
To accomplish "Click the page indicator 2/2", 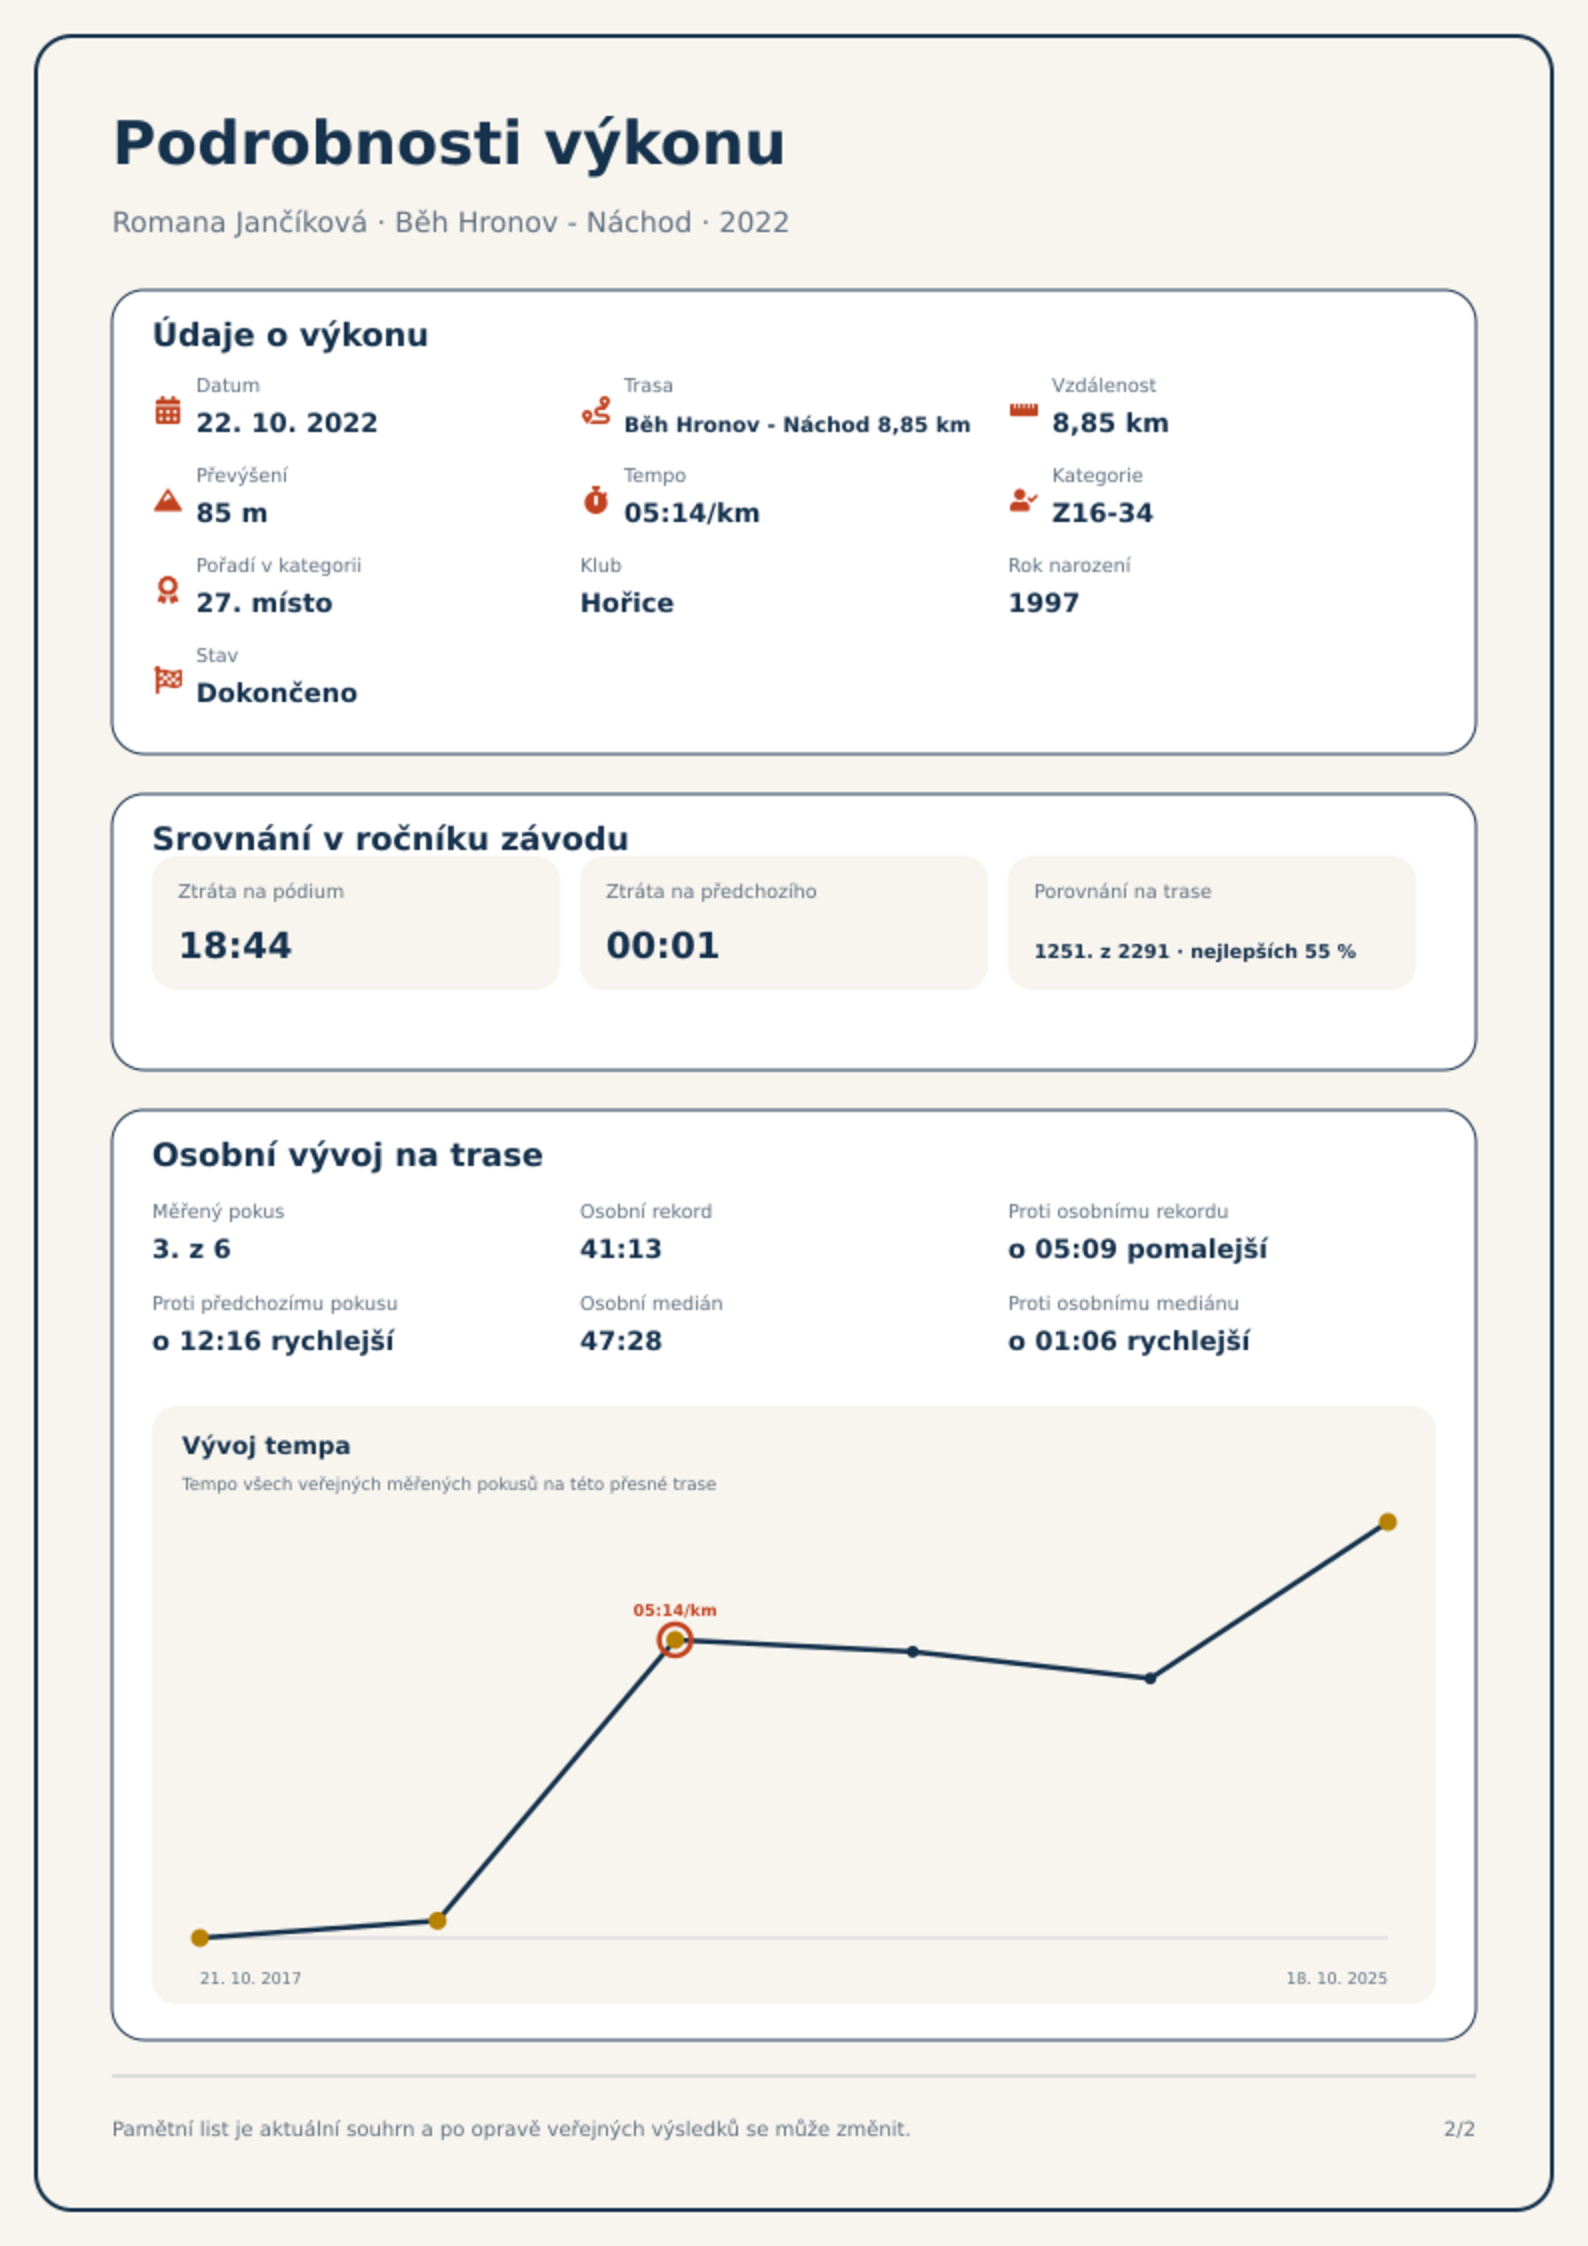I will pyautogui.click(x=1459, y=2129).
